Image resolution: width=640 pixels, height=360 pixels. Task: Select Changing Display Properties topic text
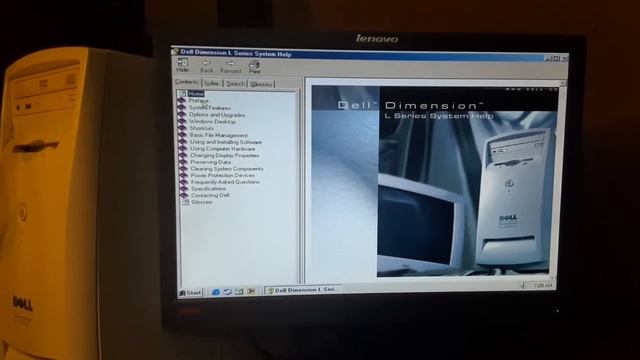[x=224, y=156]
